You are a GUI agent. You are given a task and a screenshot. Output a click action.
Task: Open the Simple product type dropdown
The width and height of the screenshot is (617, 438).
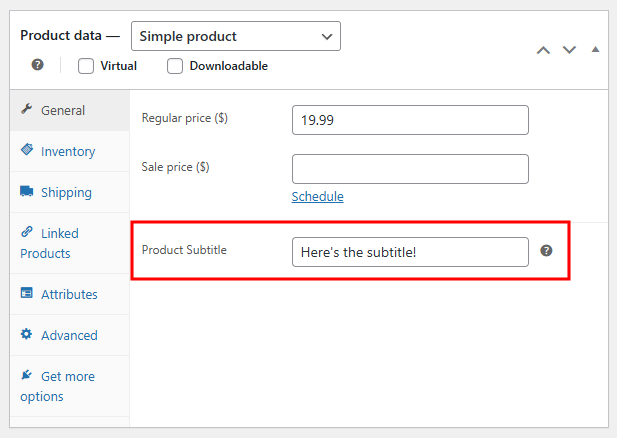[x=235, y=36]
